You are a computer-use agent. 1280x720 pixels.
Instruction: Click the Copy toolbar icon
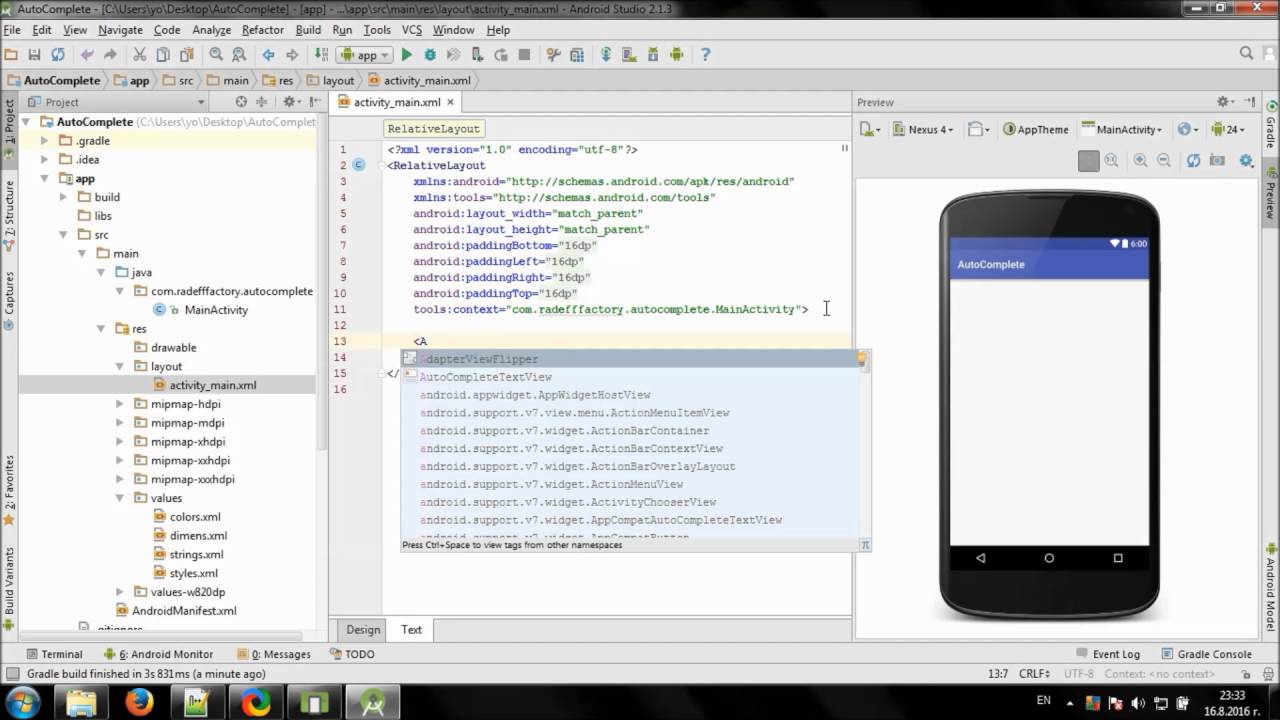click(x=162, y=55)
